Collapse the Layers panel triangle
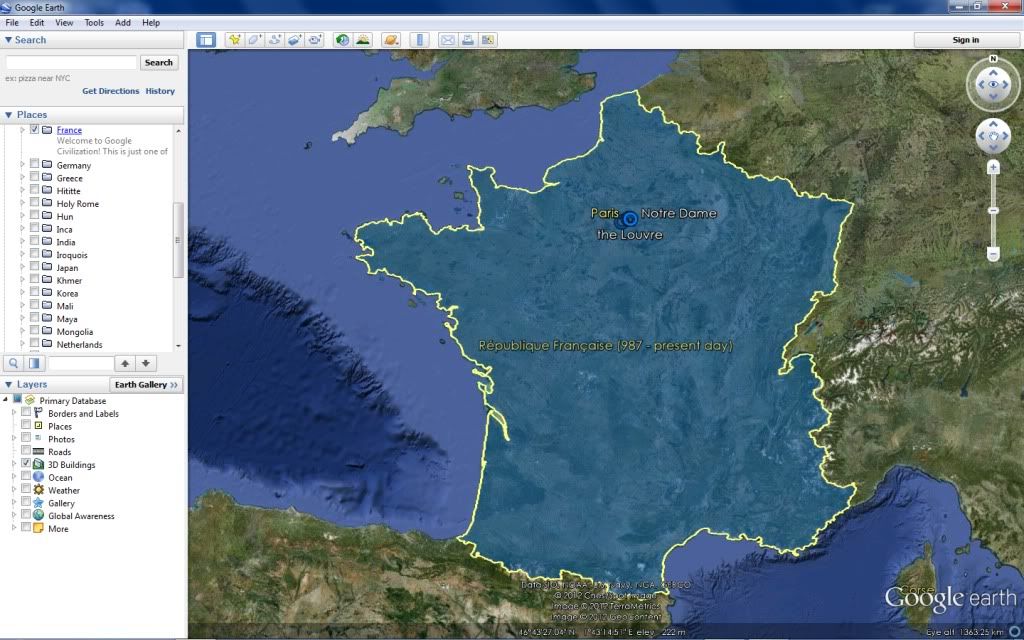Image resolution: width=1024 pixels, height=640 pixels. pyautogui.click(x=8, y=385)
